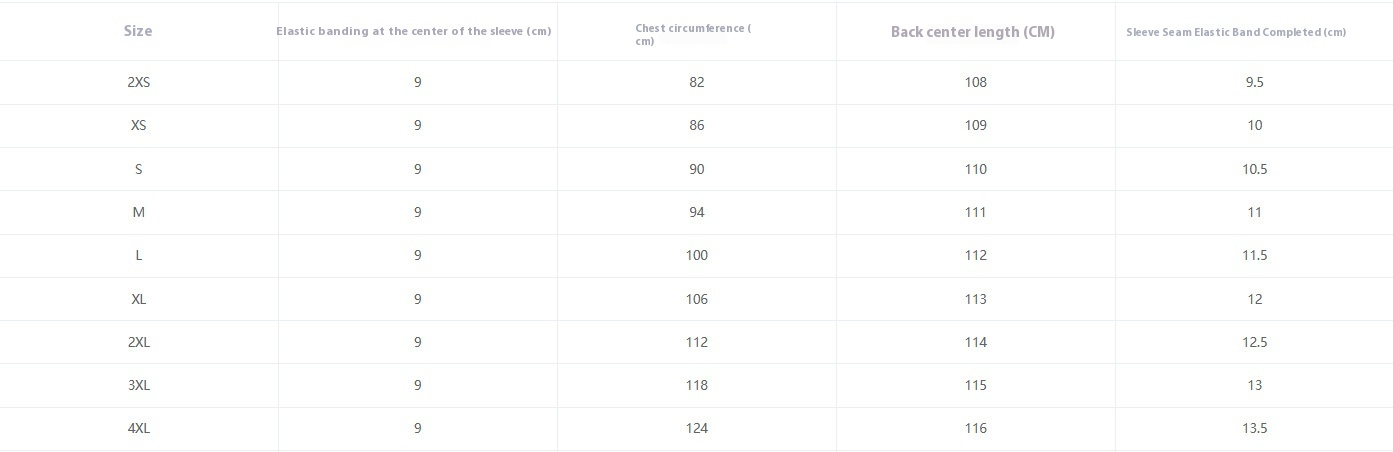Click the Size column header
Screen dimensions: 1393x452
138,31
